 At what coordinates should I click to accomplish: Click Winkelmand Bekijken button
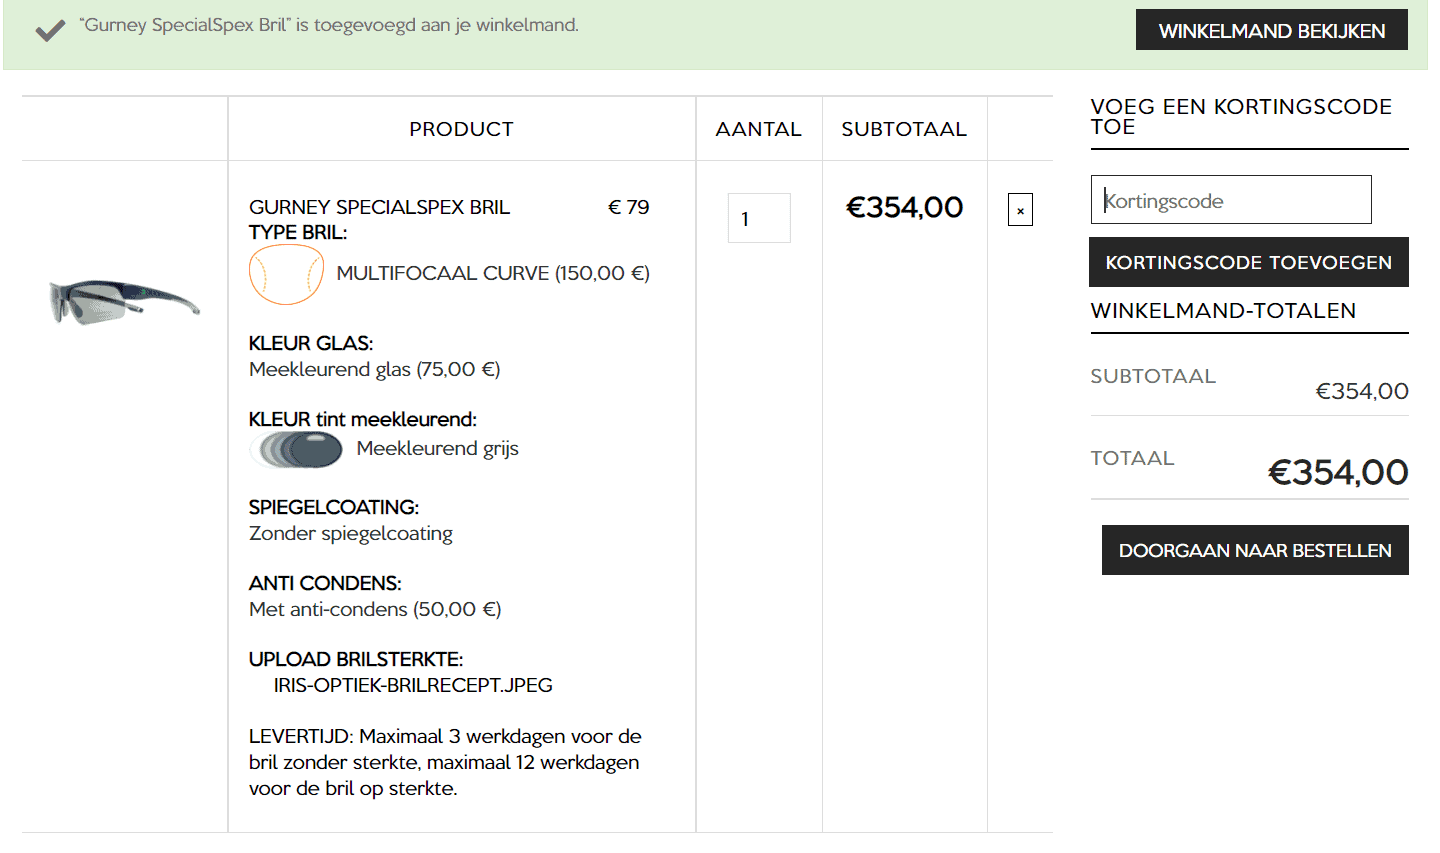1272,30
